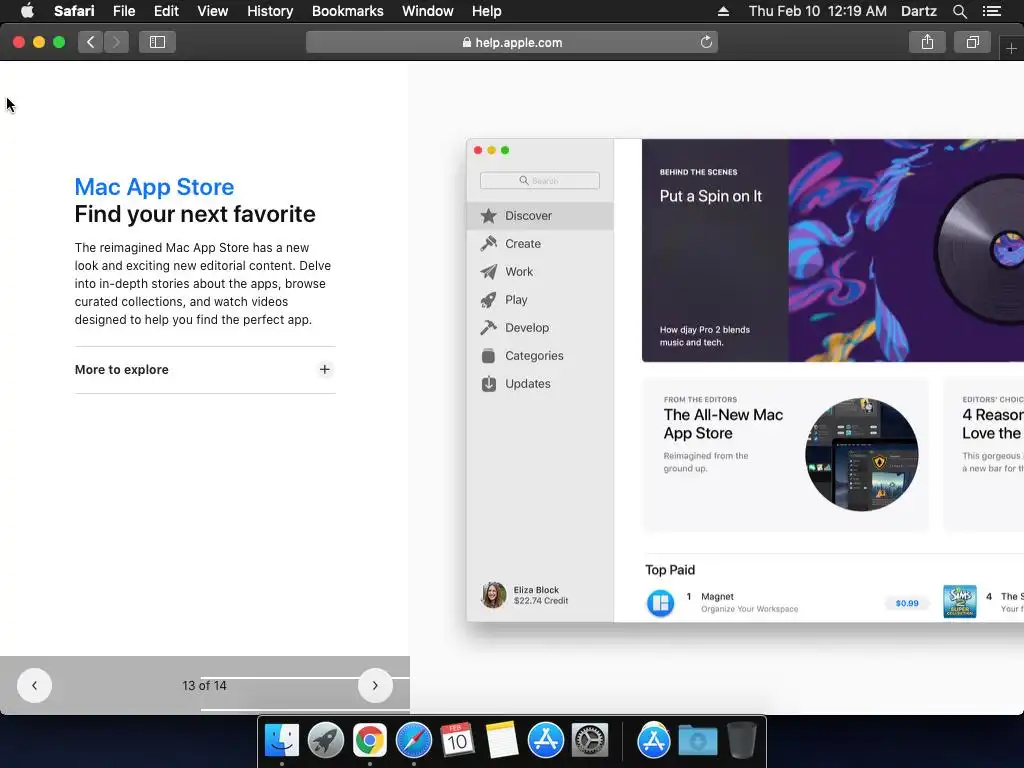This screenshot has height=768, width=1024.
Task: Click the Magnet app name in Top Paid
Action: tap(717, 596)
